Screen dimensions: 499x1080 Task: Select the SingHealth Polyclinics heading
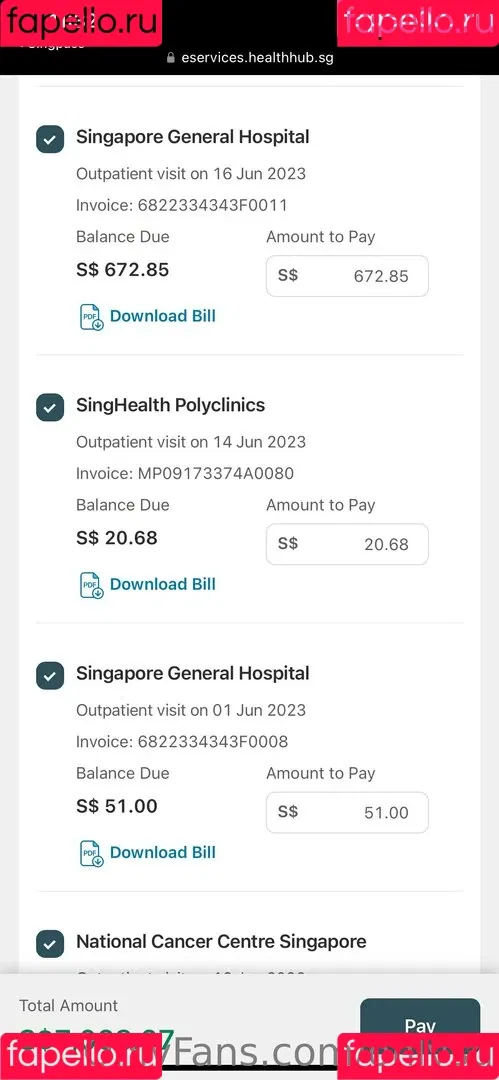coord(170,405)
